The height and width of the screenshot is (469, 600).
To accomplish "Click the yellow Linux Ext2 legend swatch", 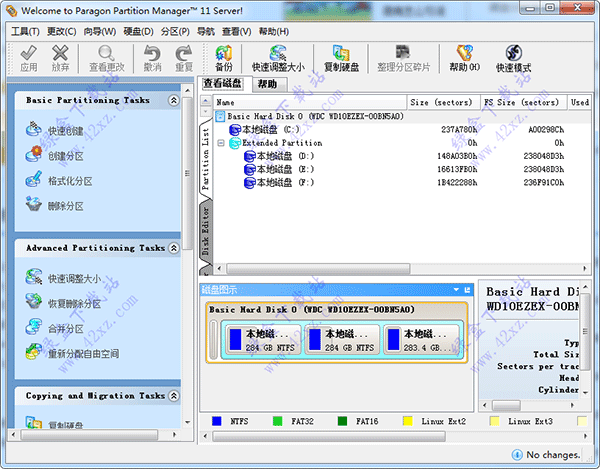I will click(x=408, y=421).
